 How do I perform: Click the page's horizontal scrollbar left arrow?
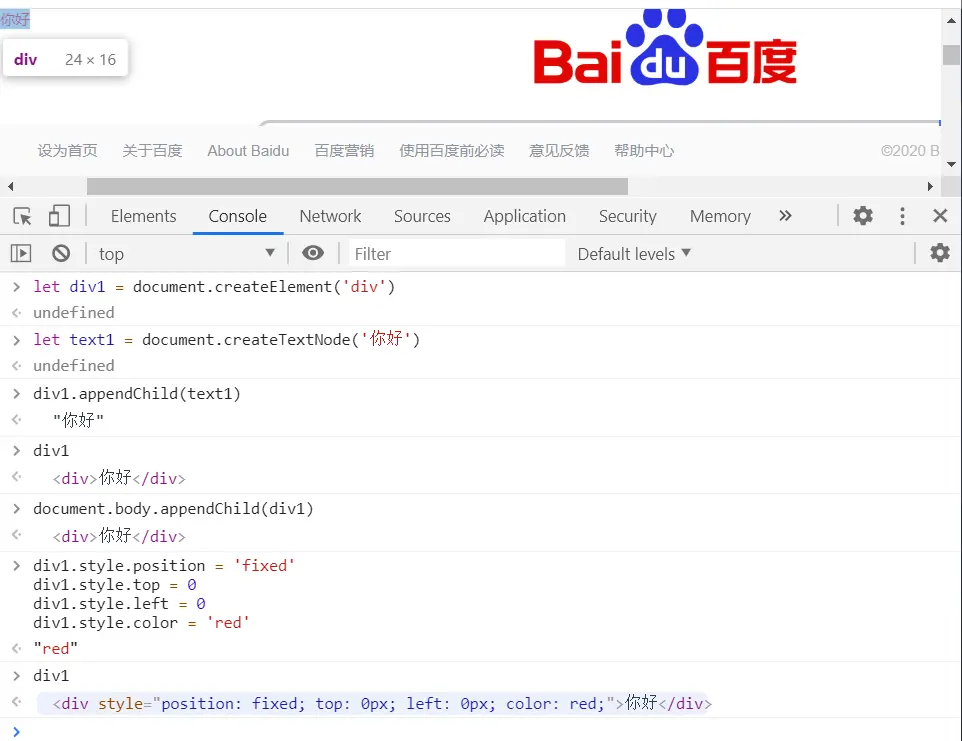point(10,186)
